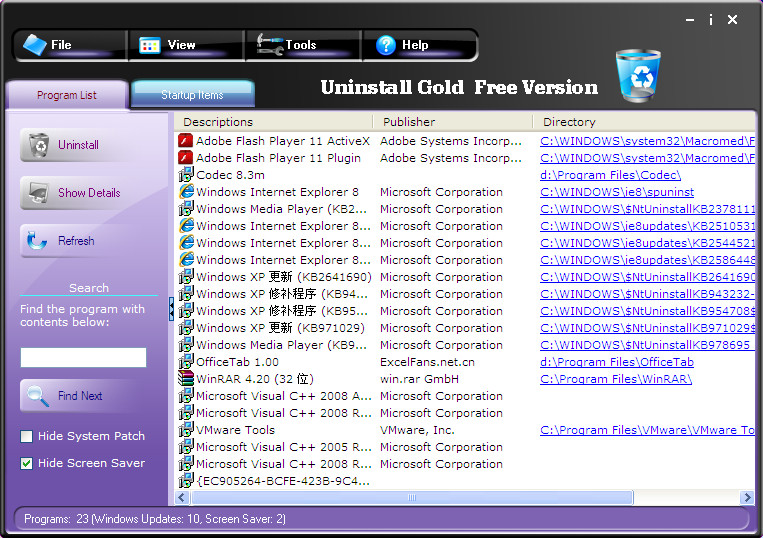This screenshot has width=763, height=538.
Task: Click the info 'i' icon in title bar
Action: 711,19
